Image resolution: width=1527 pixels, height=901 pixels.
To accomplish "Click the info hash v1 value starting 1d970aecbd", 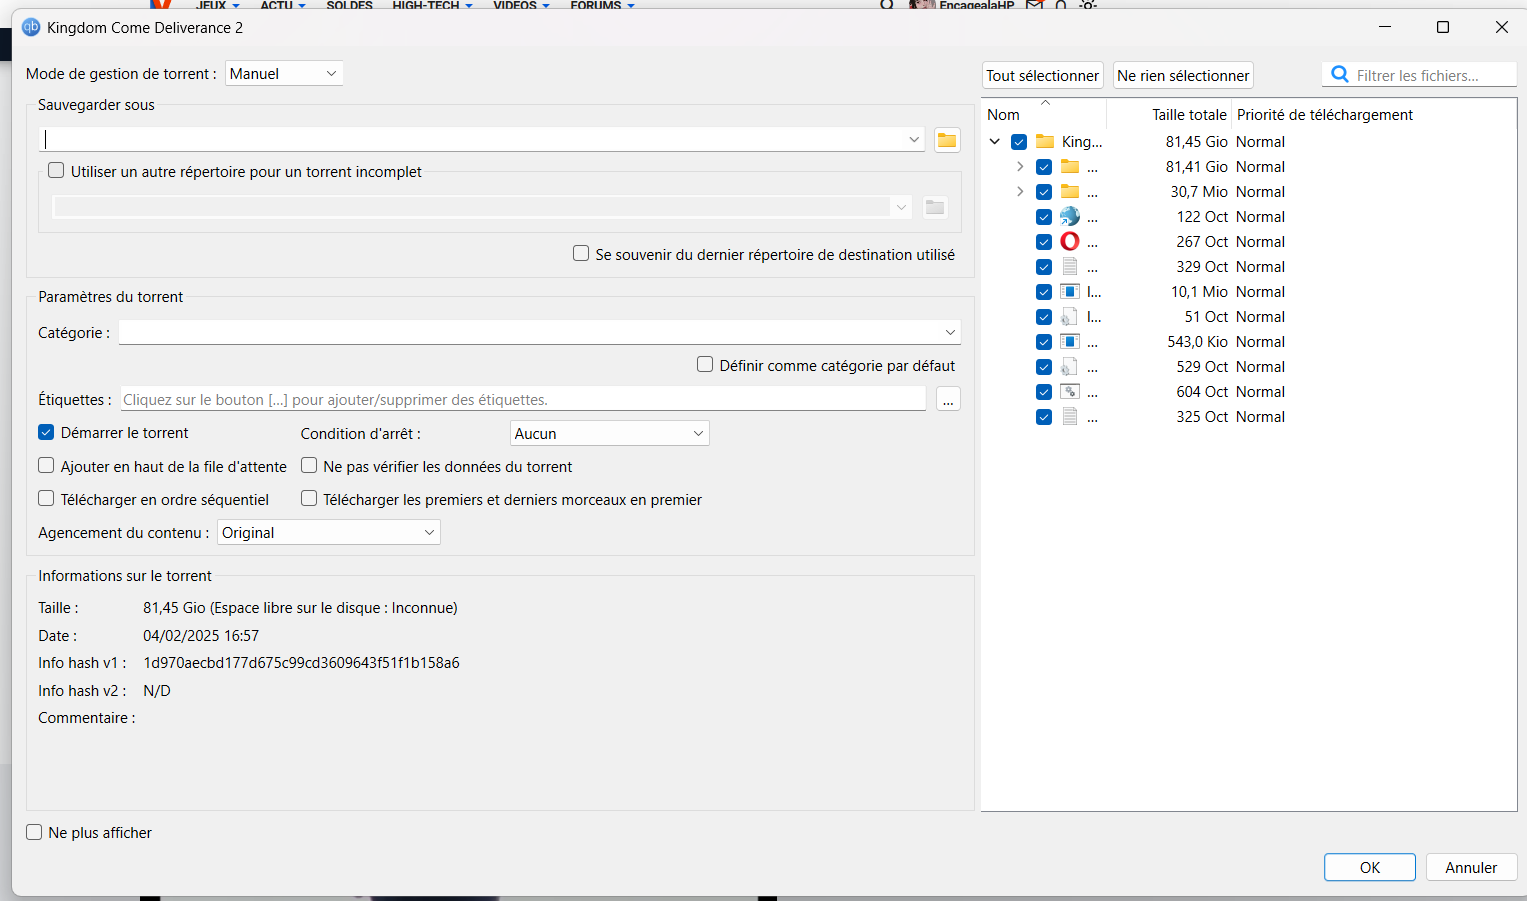I will tap(301, 663).
